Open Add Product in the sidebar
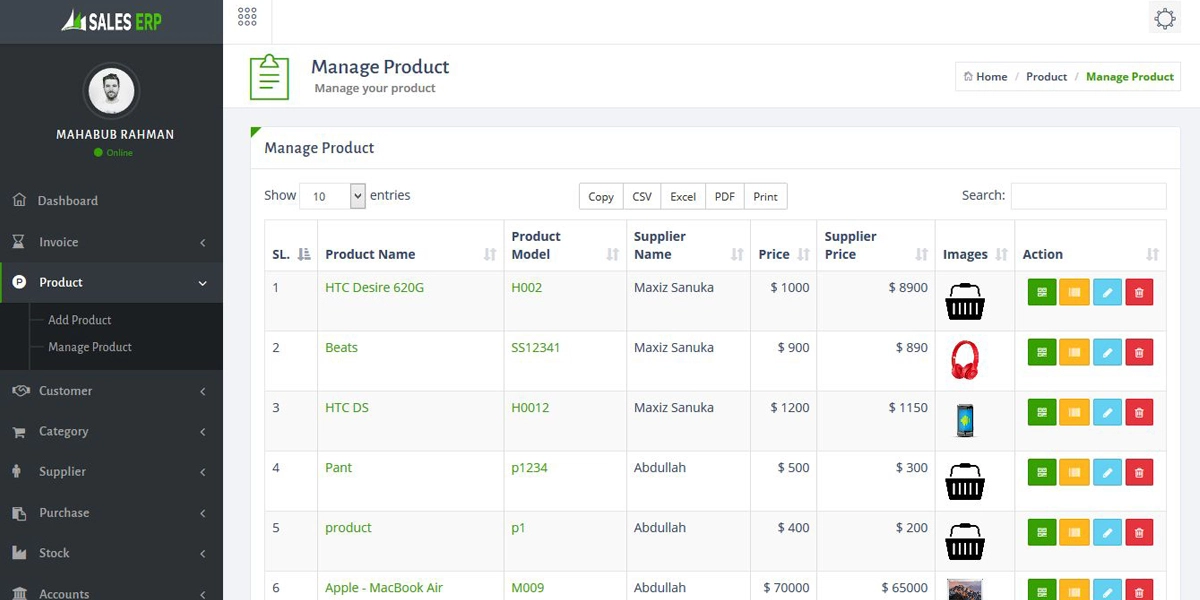The width and height of the screenshot is (1200, 600). pos(80,320)
